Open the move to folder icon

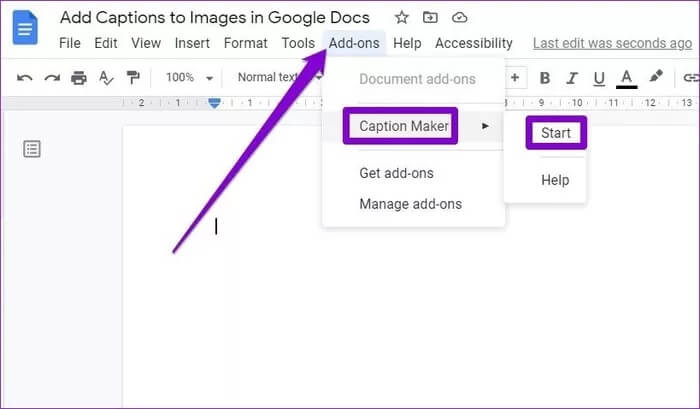pos(430,18)
